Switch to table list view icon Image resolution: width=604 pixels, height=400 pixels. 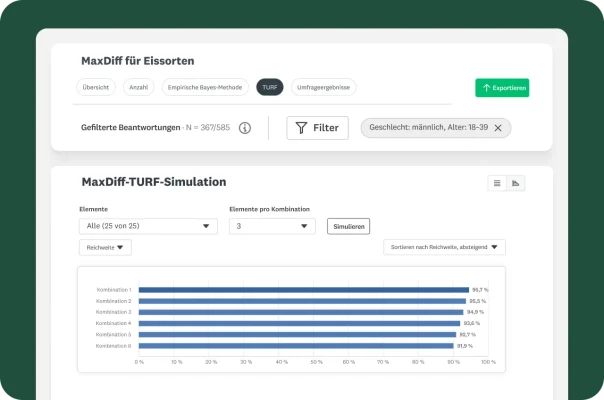pos(497,183)
